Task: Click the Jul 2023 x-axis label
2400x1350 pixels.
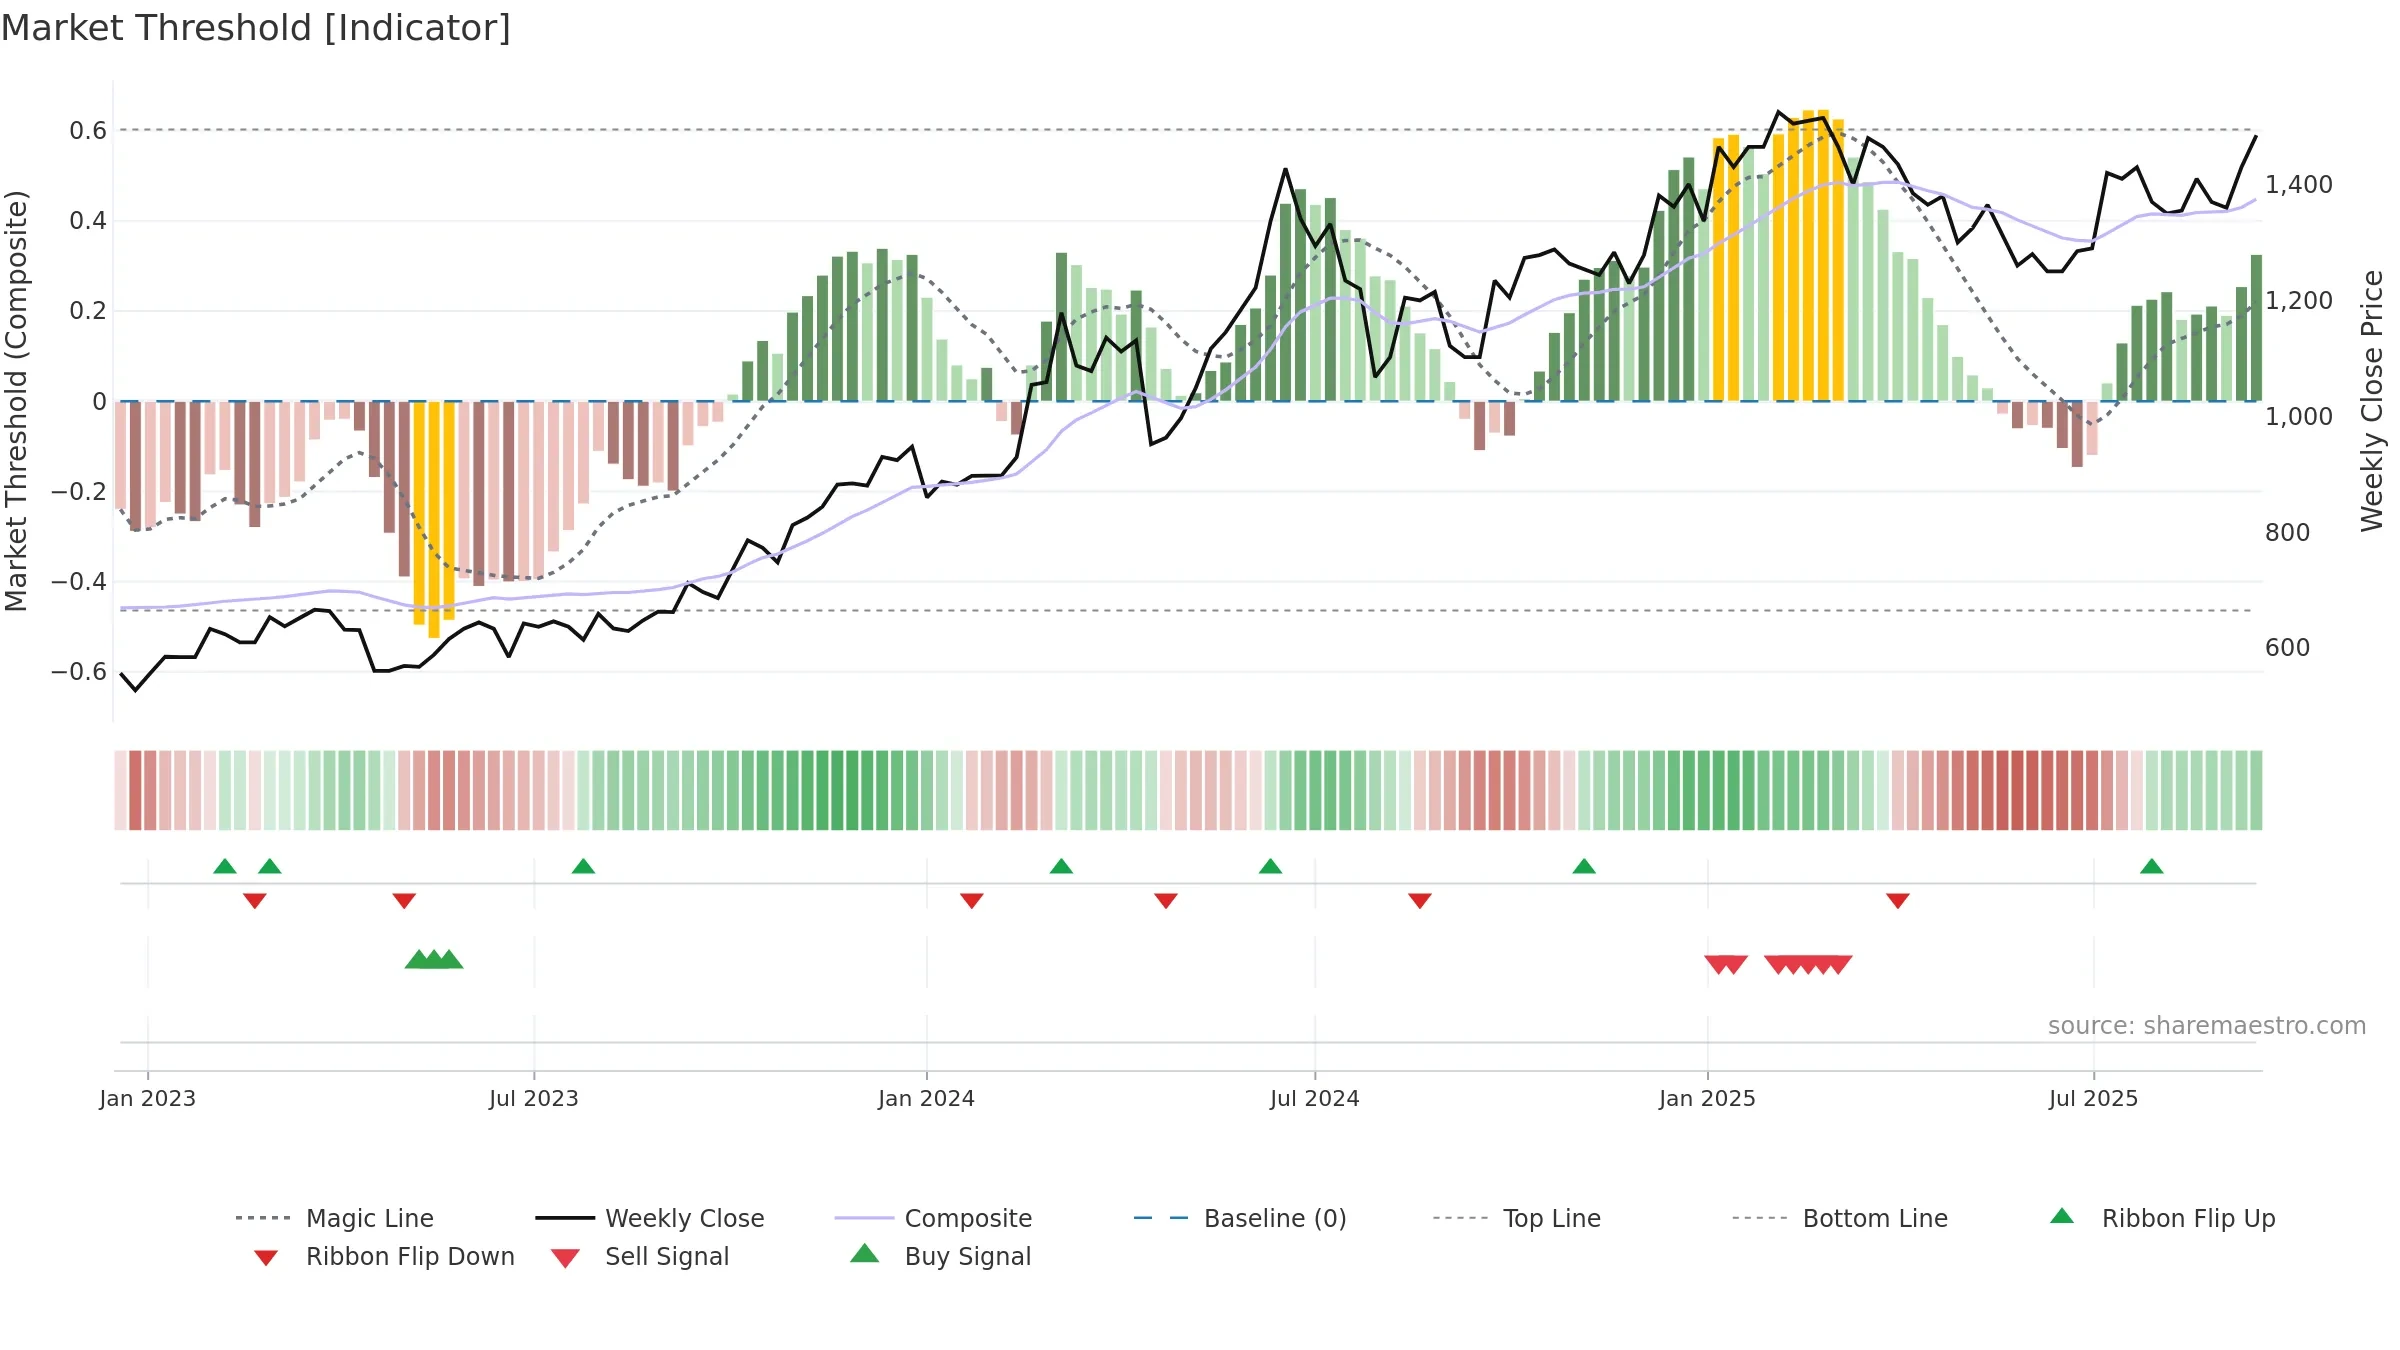Action: (x=534, y=1099)
